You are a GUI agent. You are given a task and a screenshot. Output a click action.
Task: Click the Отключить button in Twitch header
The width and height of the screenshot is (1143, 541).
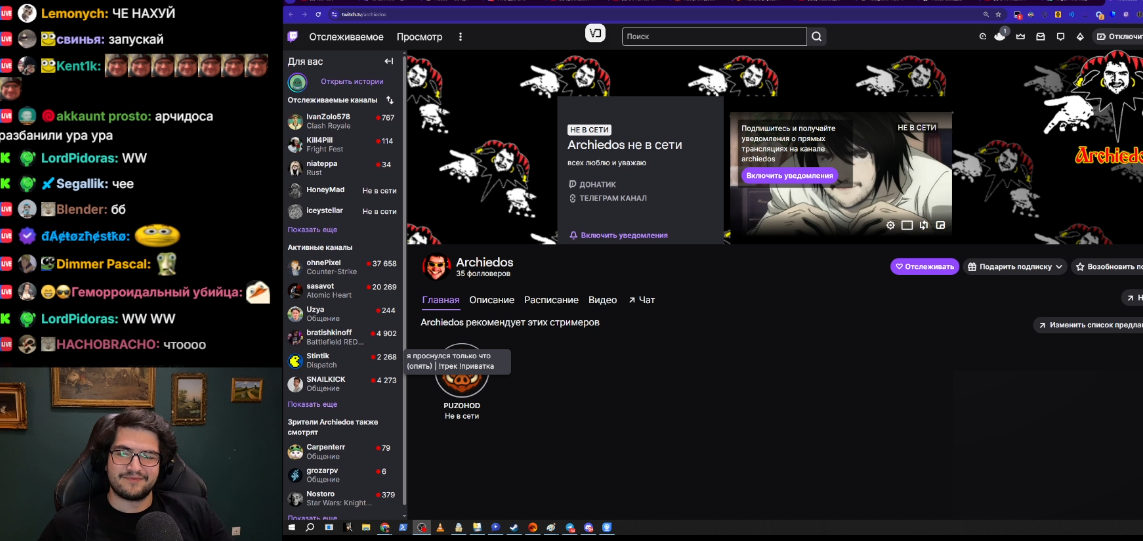[x=1118, y=36]
